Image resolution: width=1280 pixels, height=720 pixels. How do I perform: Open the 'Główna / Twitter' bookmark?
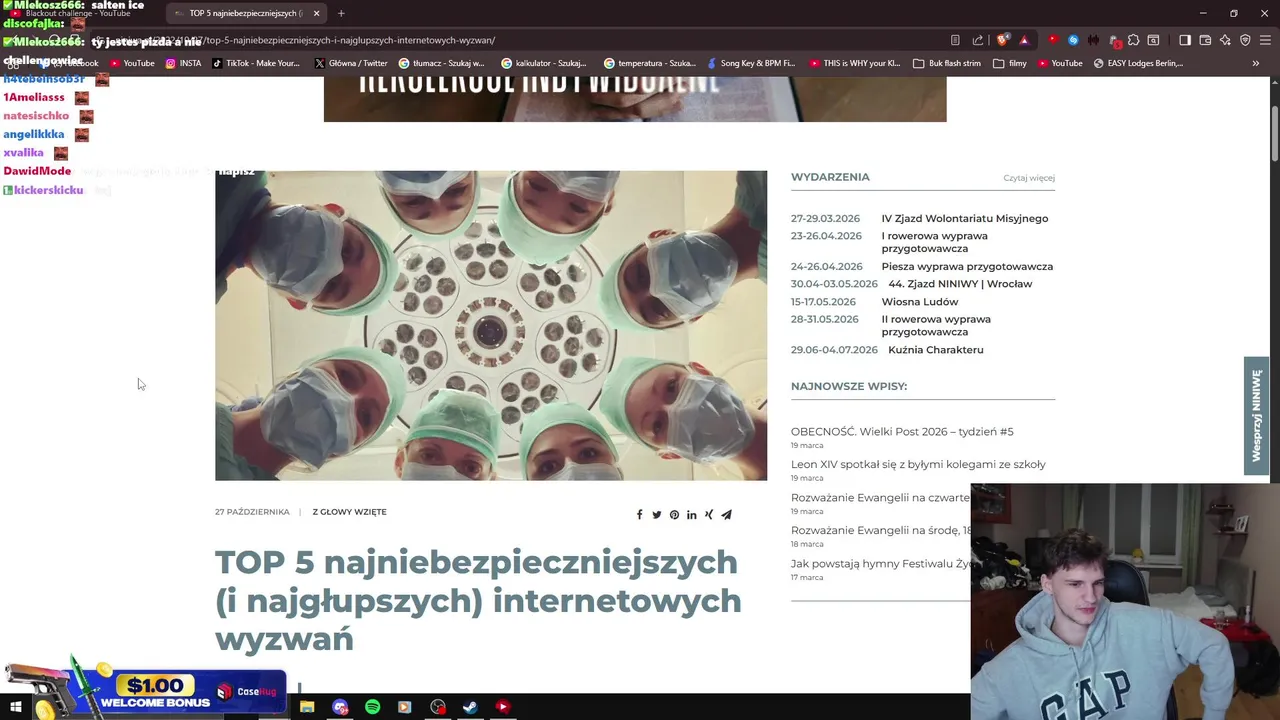point(351,63)
